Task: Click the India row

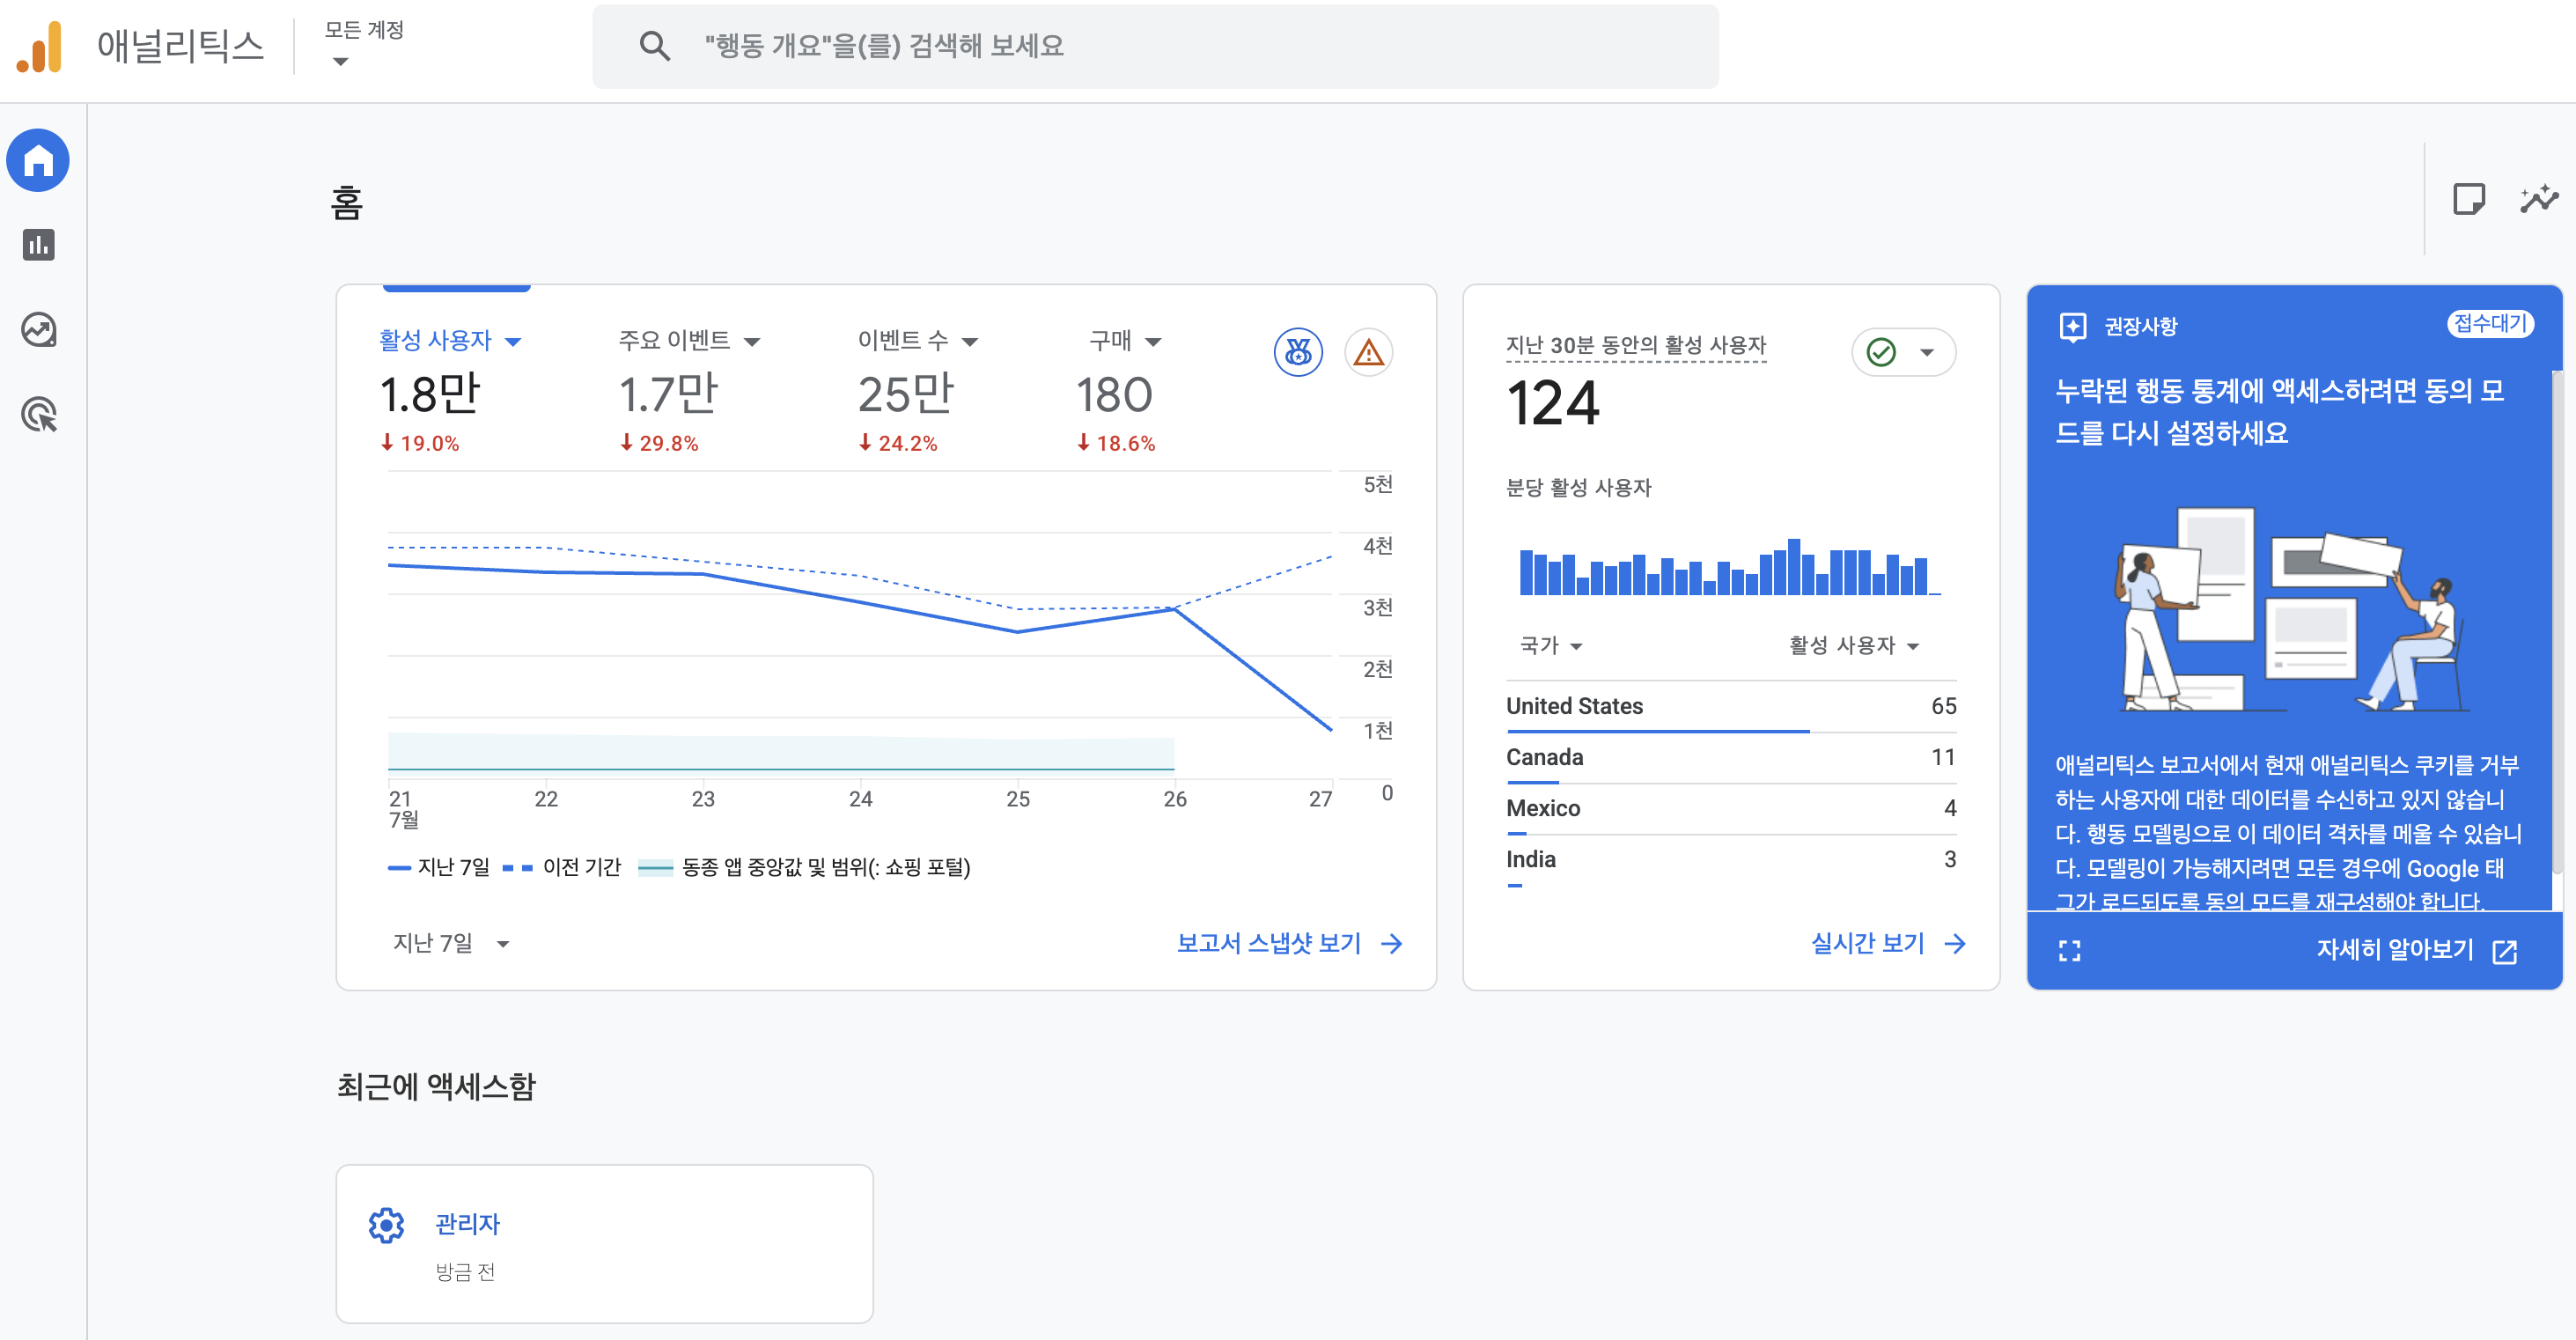Action: (1730, 860)
